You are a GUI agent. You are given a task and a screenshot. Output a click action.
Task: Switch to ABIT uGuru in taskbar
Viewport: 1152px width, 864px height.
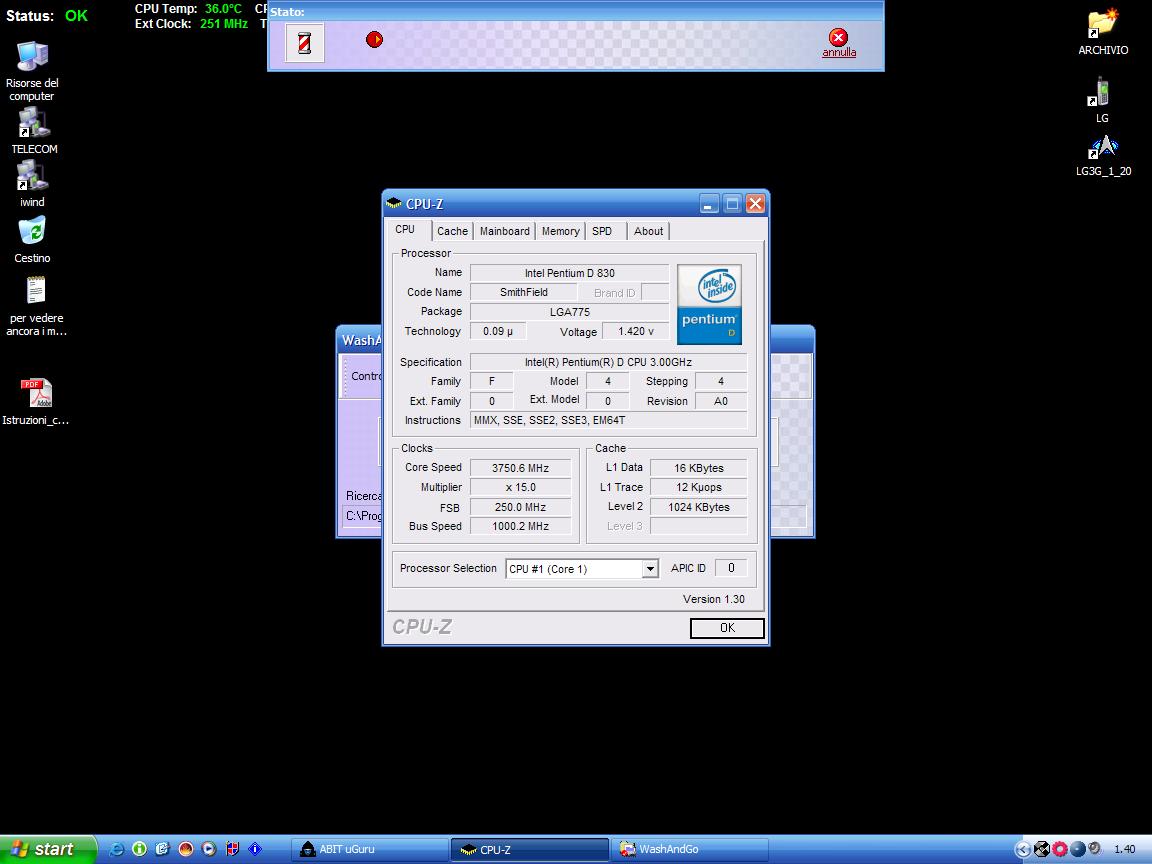370,849
